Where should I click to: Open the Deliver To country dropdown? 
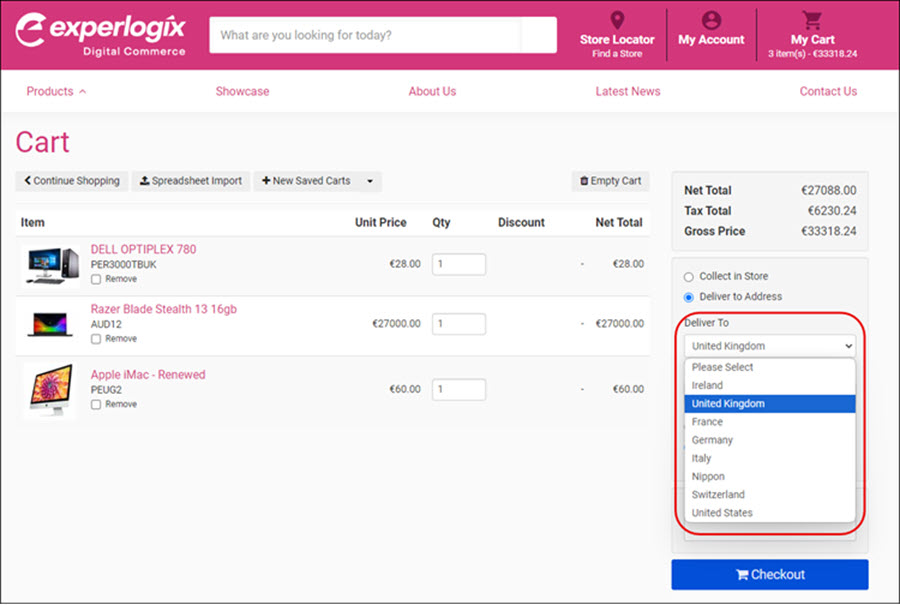769,345
